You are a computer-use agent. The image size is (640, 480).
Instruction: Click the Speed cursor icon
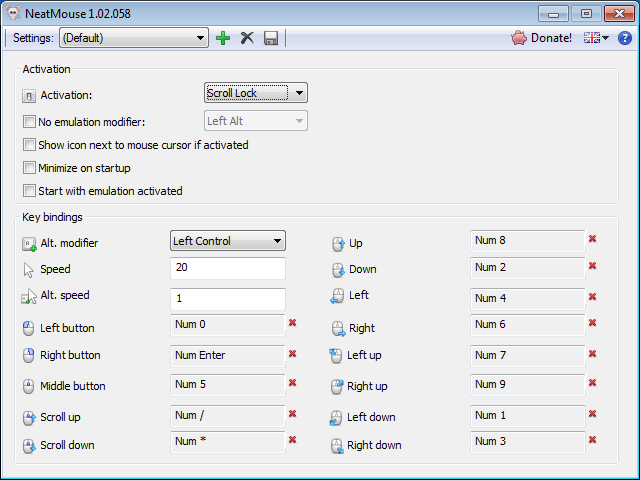(29, 270)
